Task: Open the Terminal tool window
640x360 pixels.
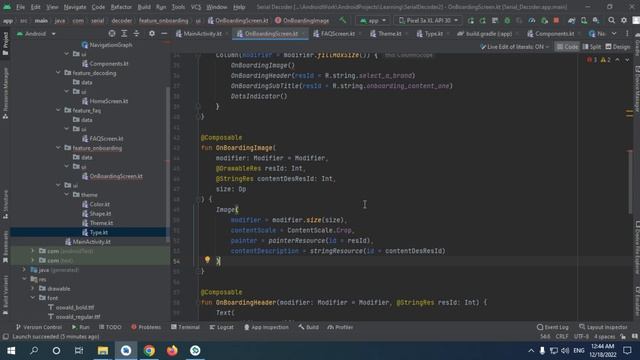Action: 185,327
